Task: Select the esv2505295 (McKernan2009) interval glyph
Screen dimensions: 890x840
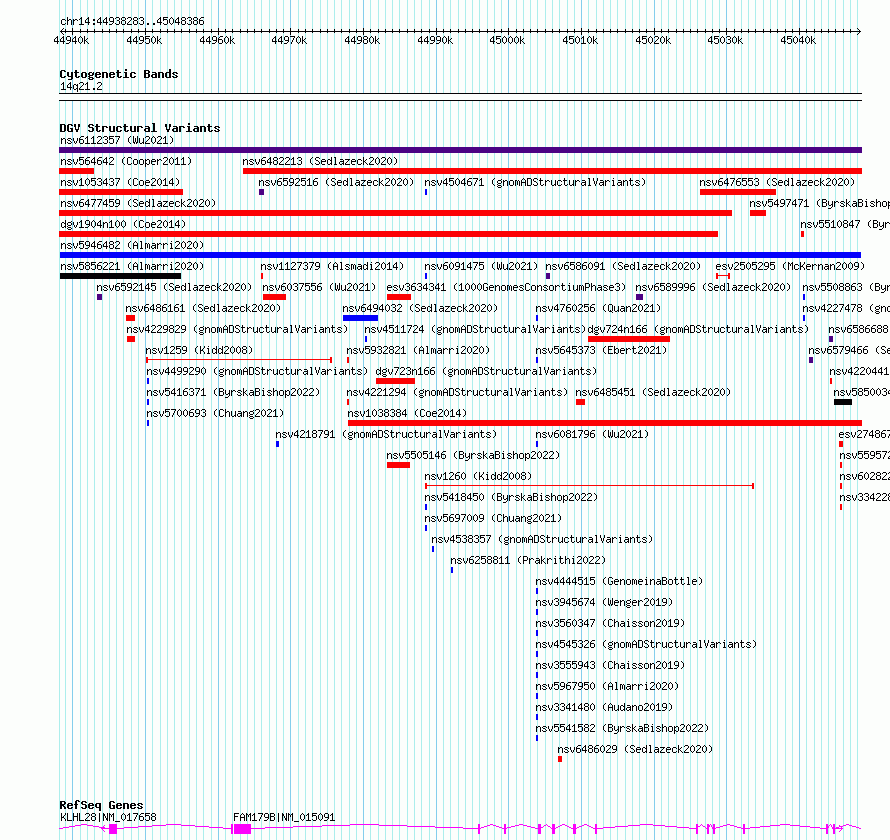Action: coord(723,276)
